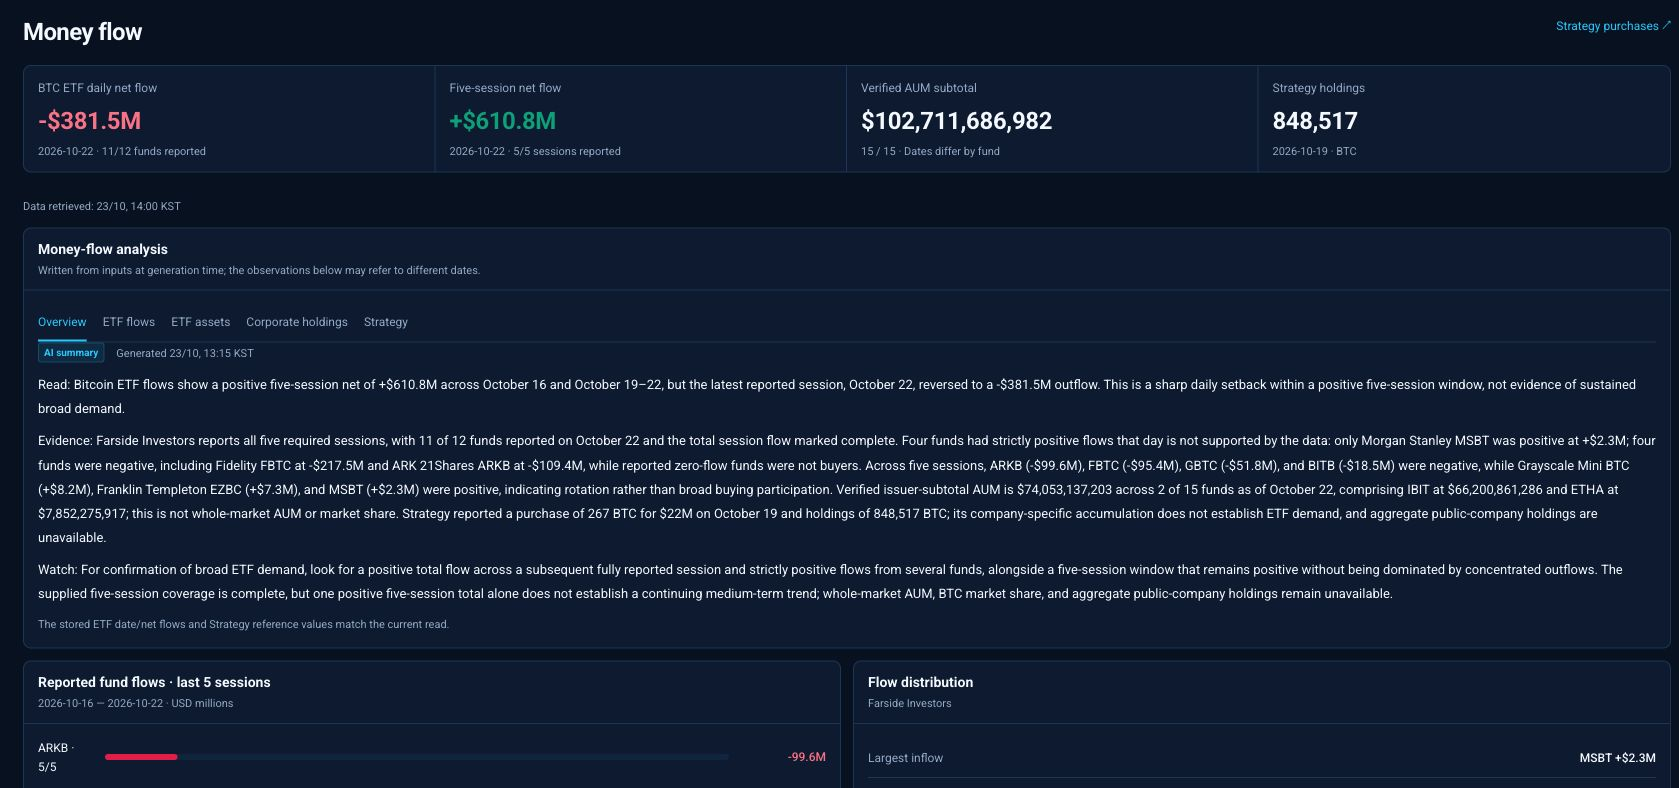Click the -99.6M ARKB flow value
Screen dimensions: 1679x788
(807, 757)
